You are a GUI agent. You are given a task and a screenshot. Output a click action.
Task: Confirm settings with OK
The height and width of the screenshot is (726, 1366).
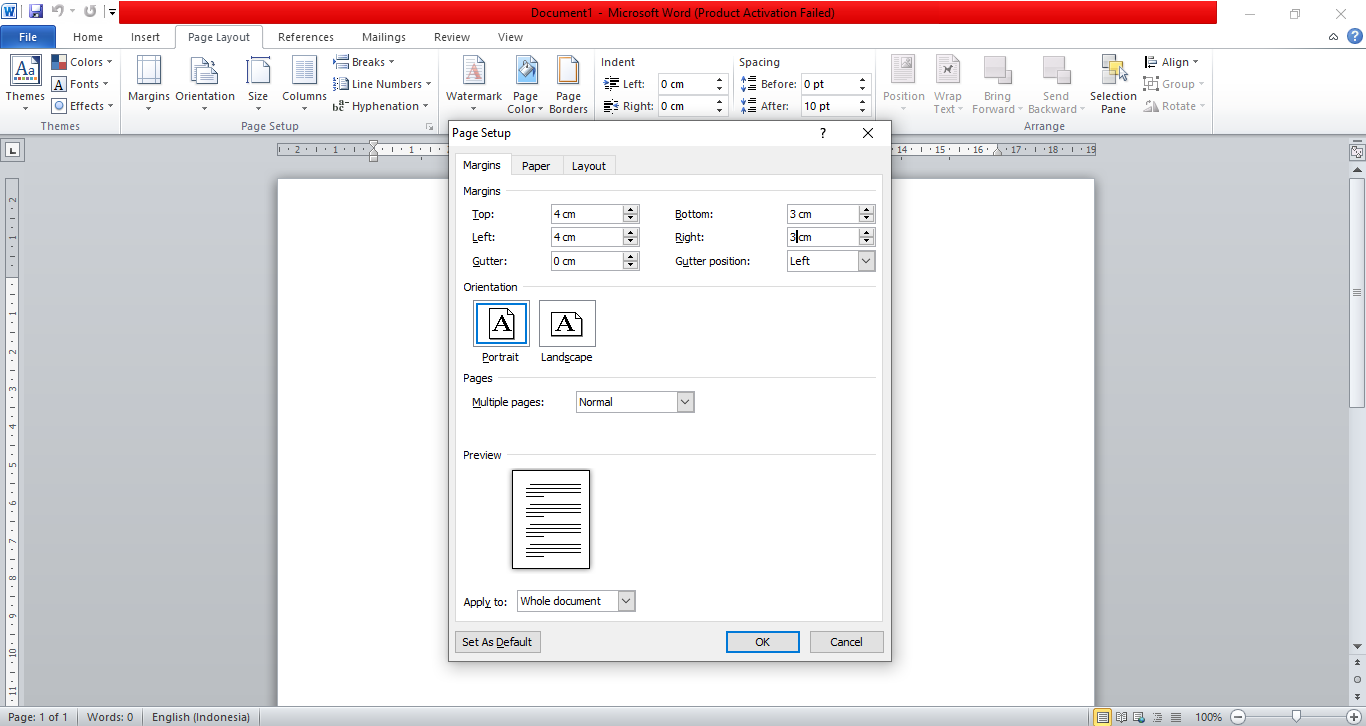point(762,641)
